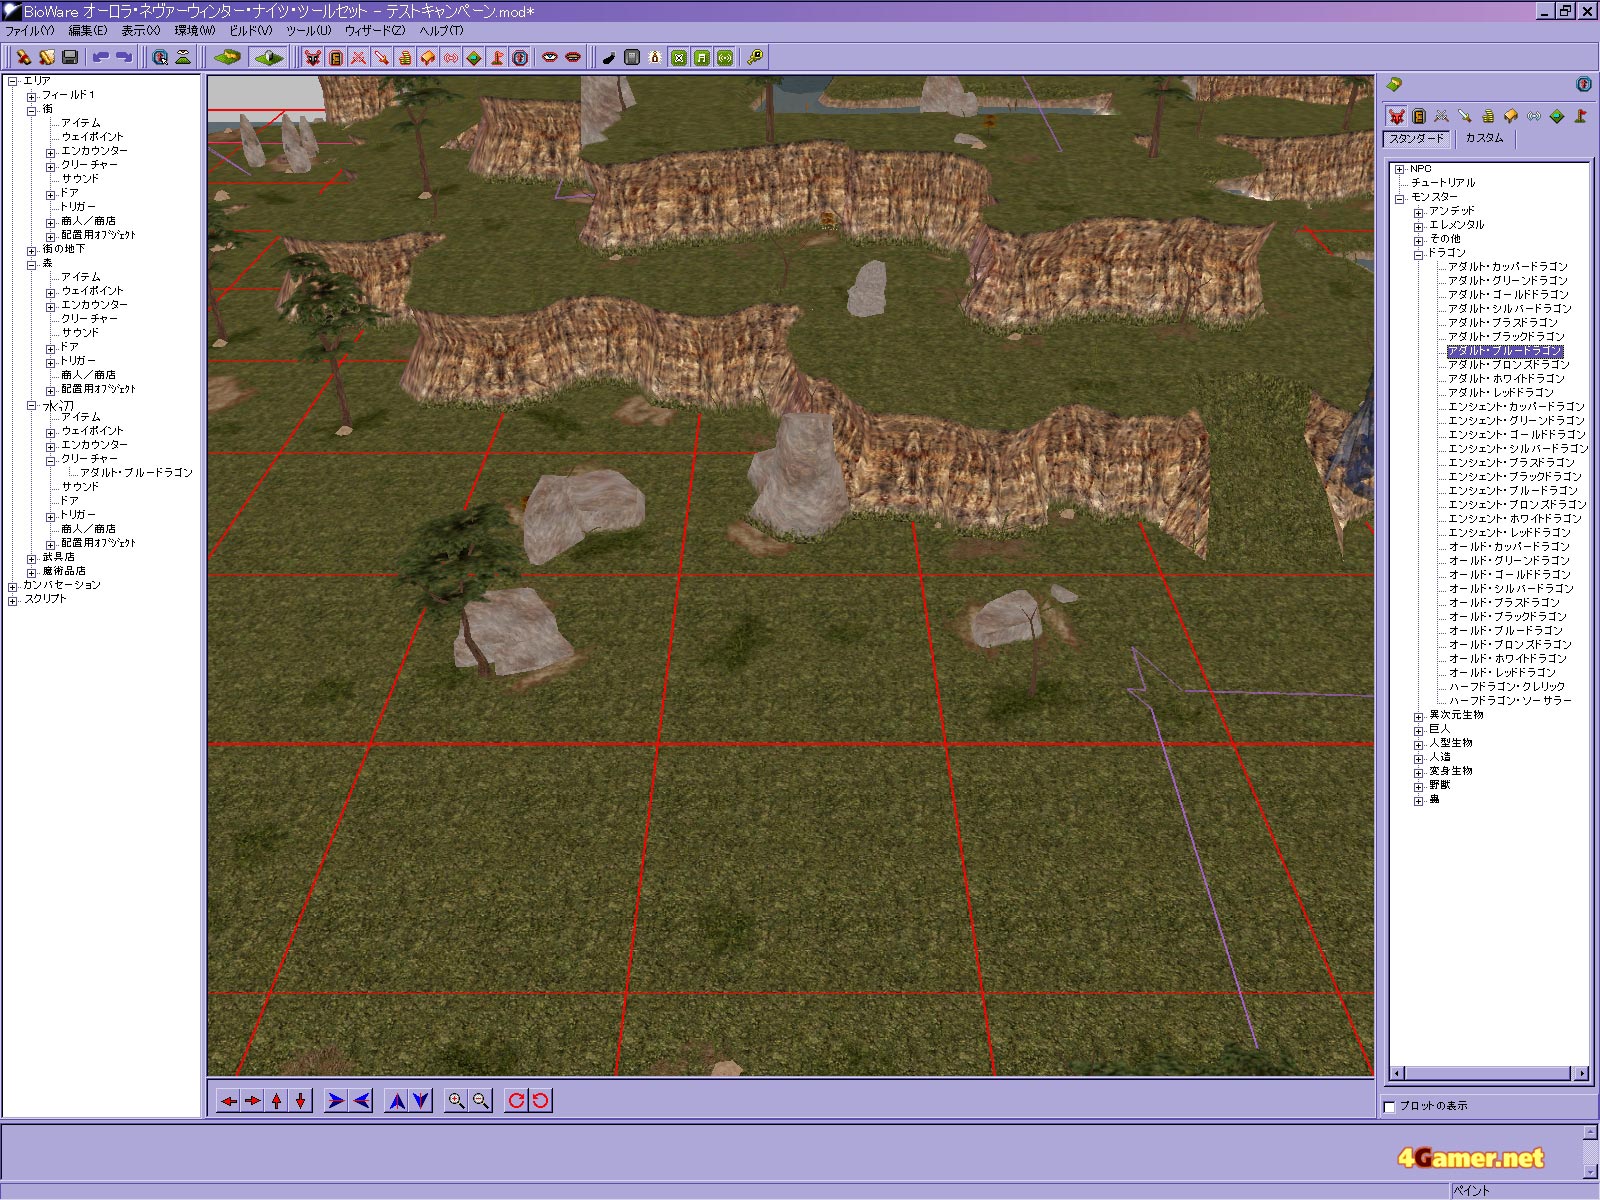Rotate the camera counter-clockwise with the red arrow
Viewport: 1600px width, 1200px height.
[x=540, y=1101]
